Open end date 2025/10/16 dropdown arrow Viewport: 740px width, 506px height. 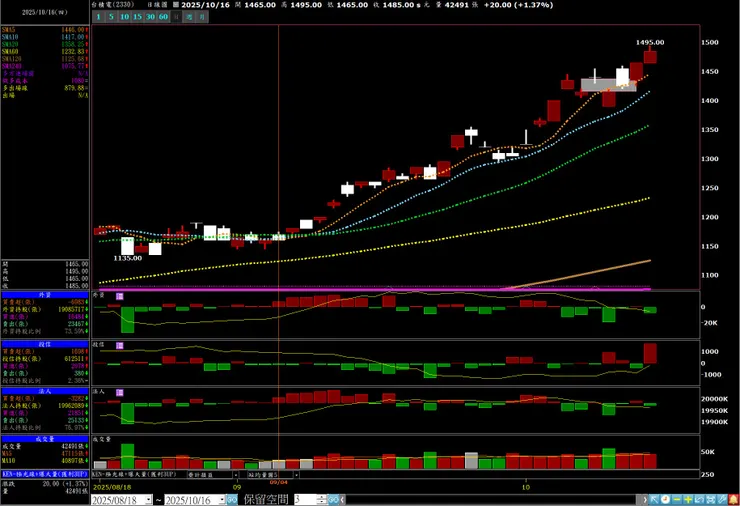point(222,499)
